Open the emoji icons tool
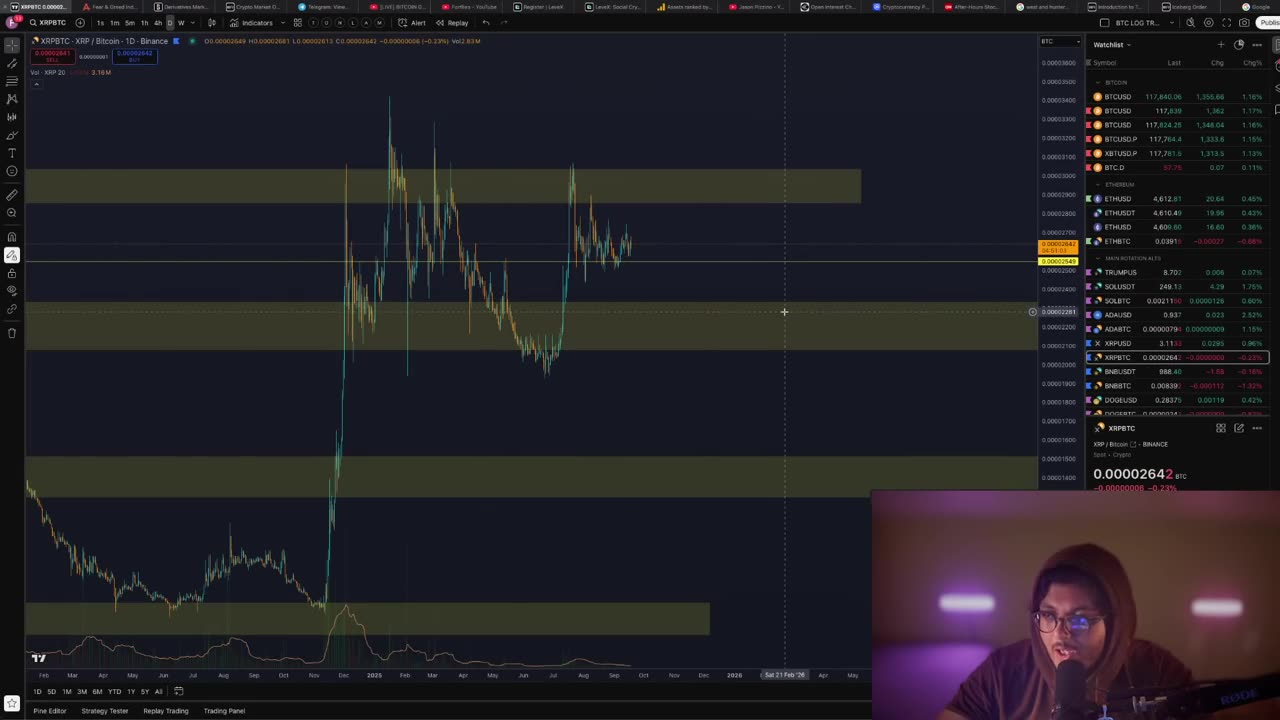The image size is (1280, 720). click(12, 171)
